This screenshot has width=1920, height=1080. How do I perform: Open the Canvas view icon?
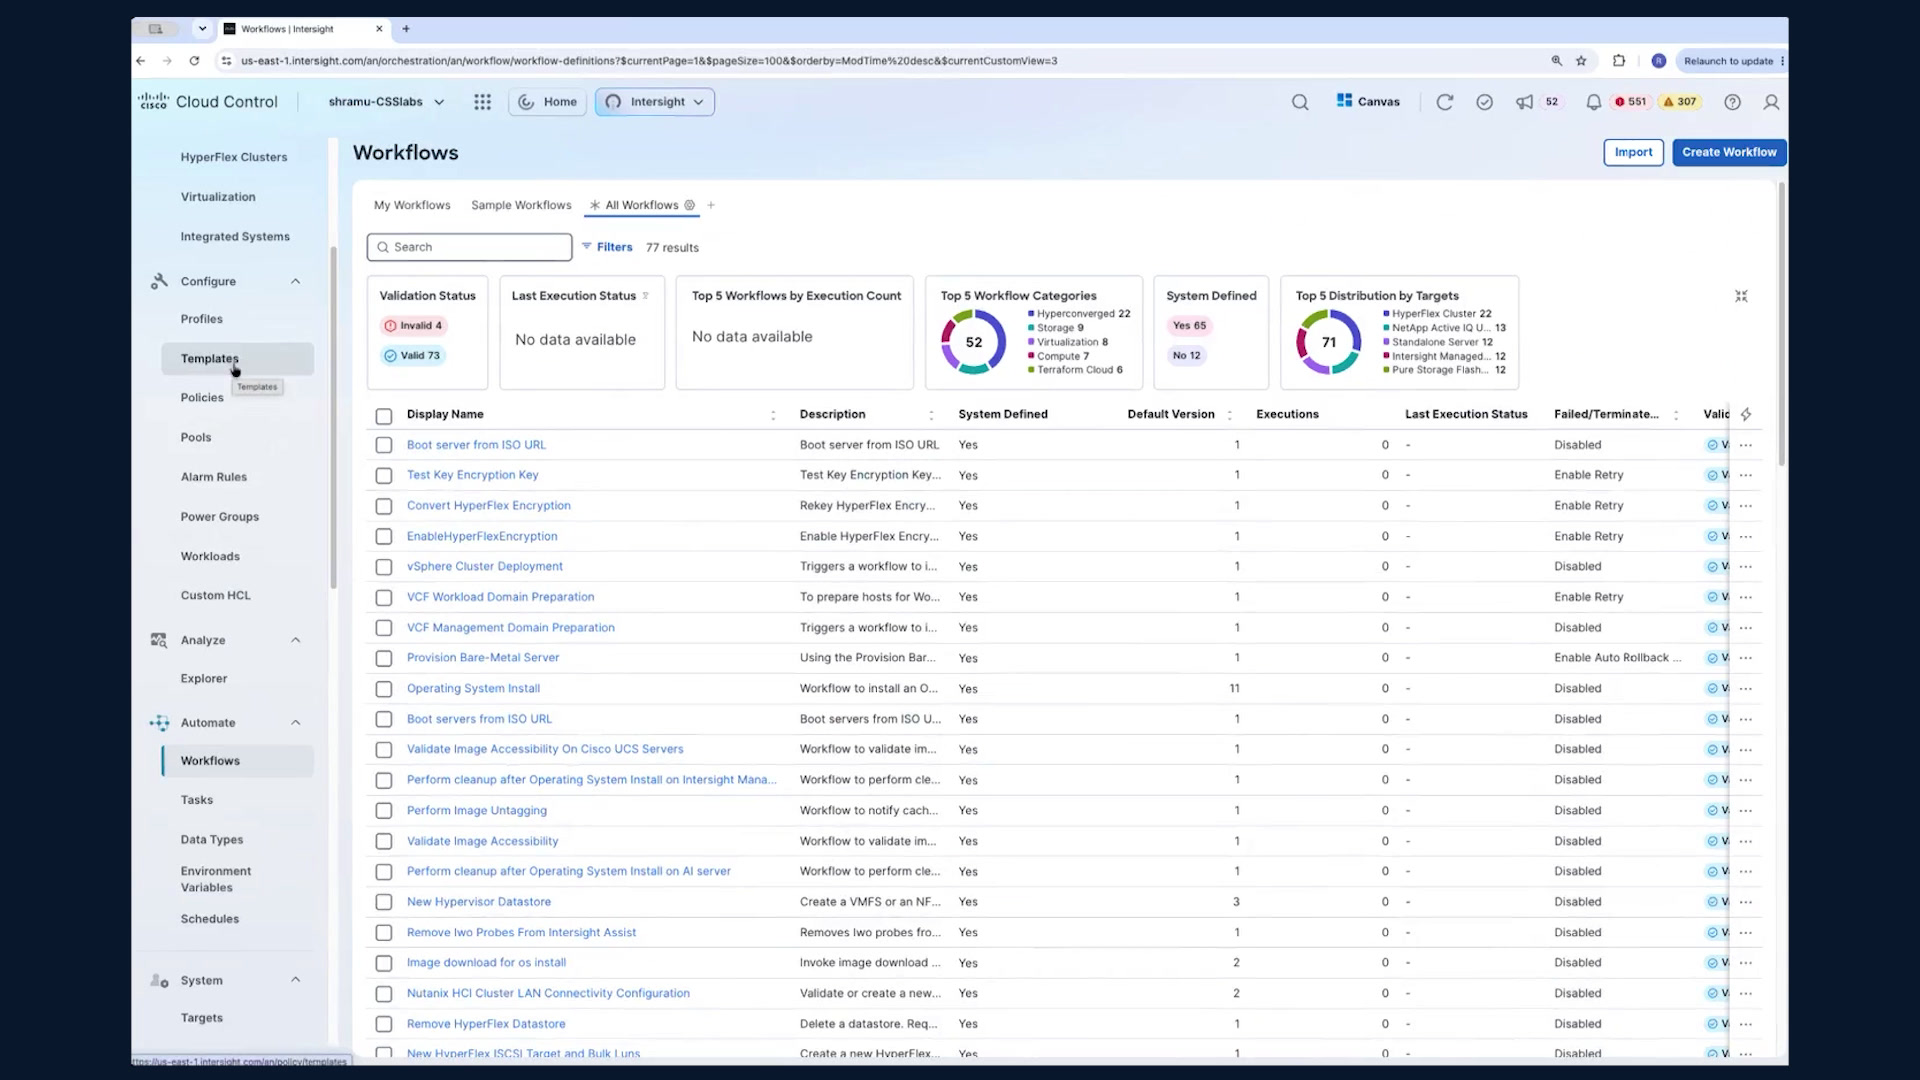[x=1344, y=101]
